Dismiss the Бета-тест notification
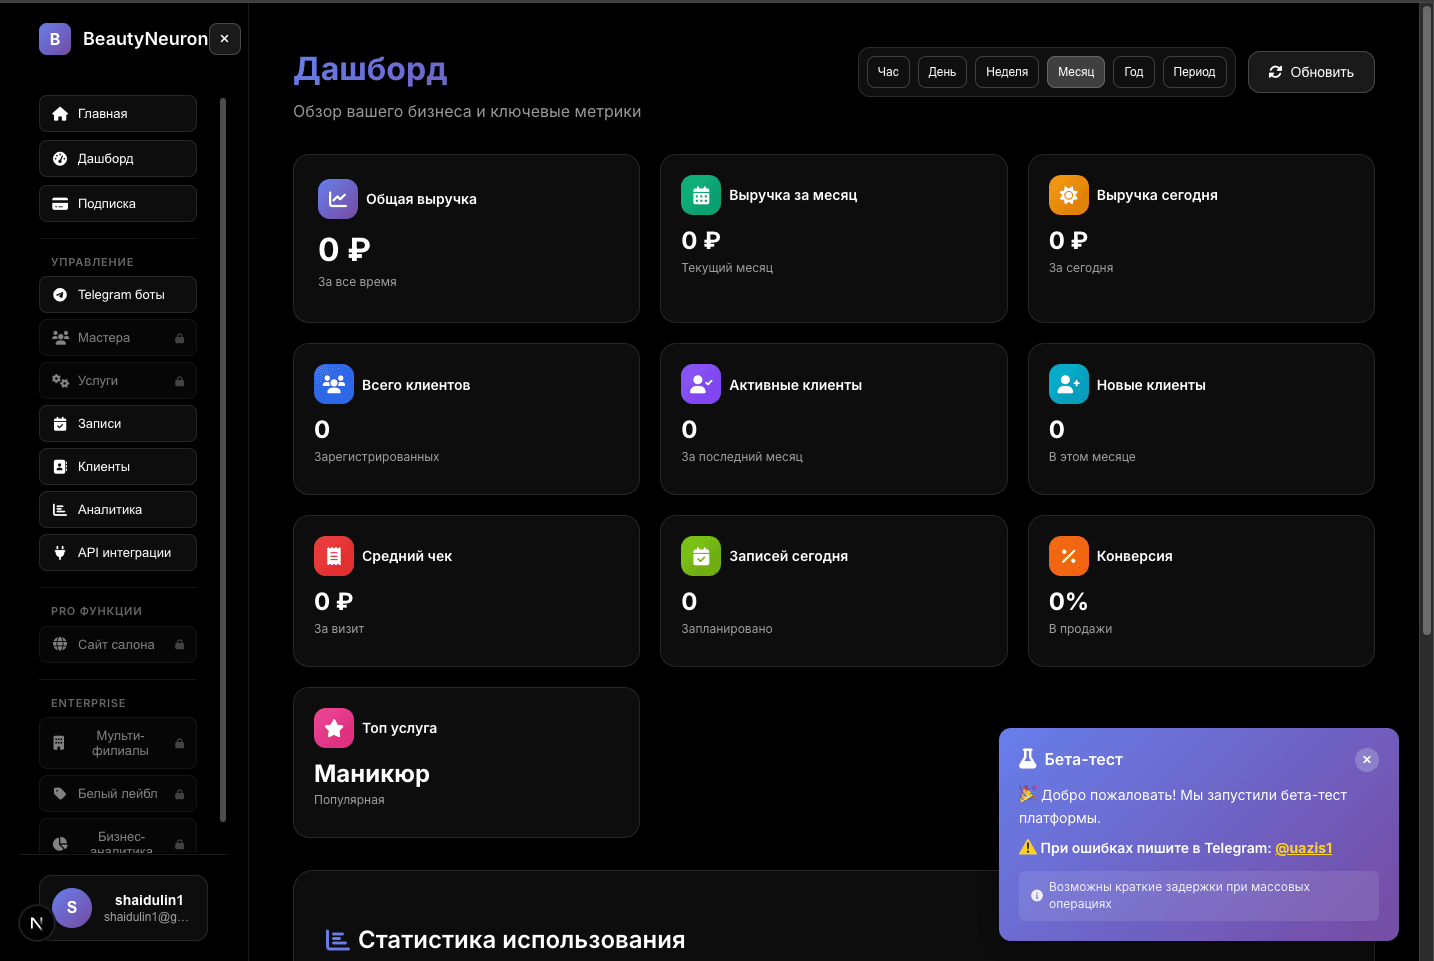1434x961 pixels. click(1366, 760)
